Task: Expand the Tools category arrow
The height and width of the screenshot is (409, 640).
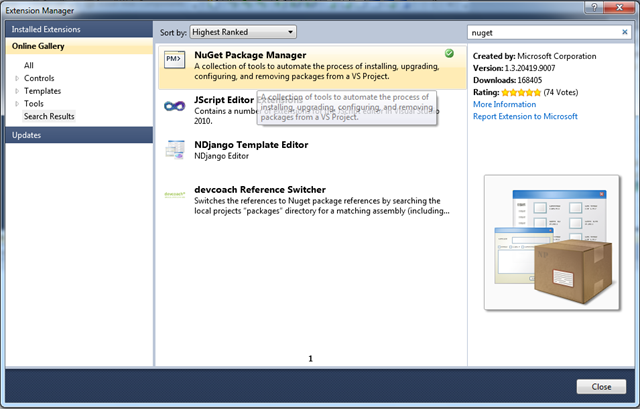Action: click(16, 104)
